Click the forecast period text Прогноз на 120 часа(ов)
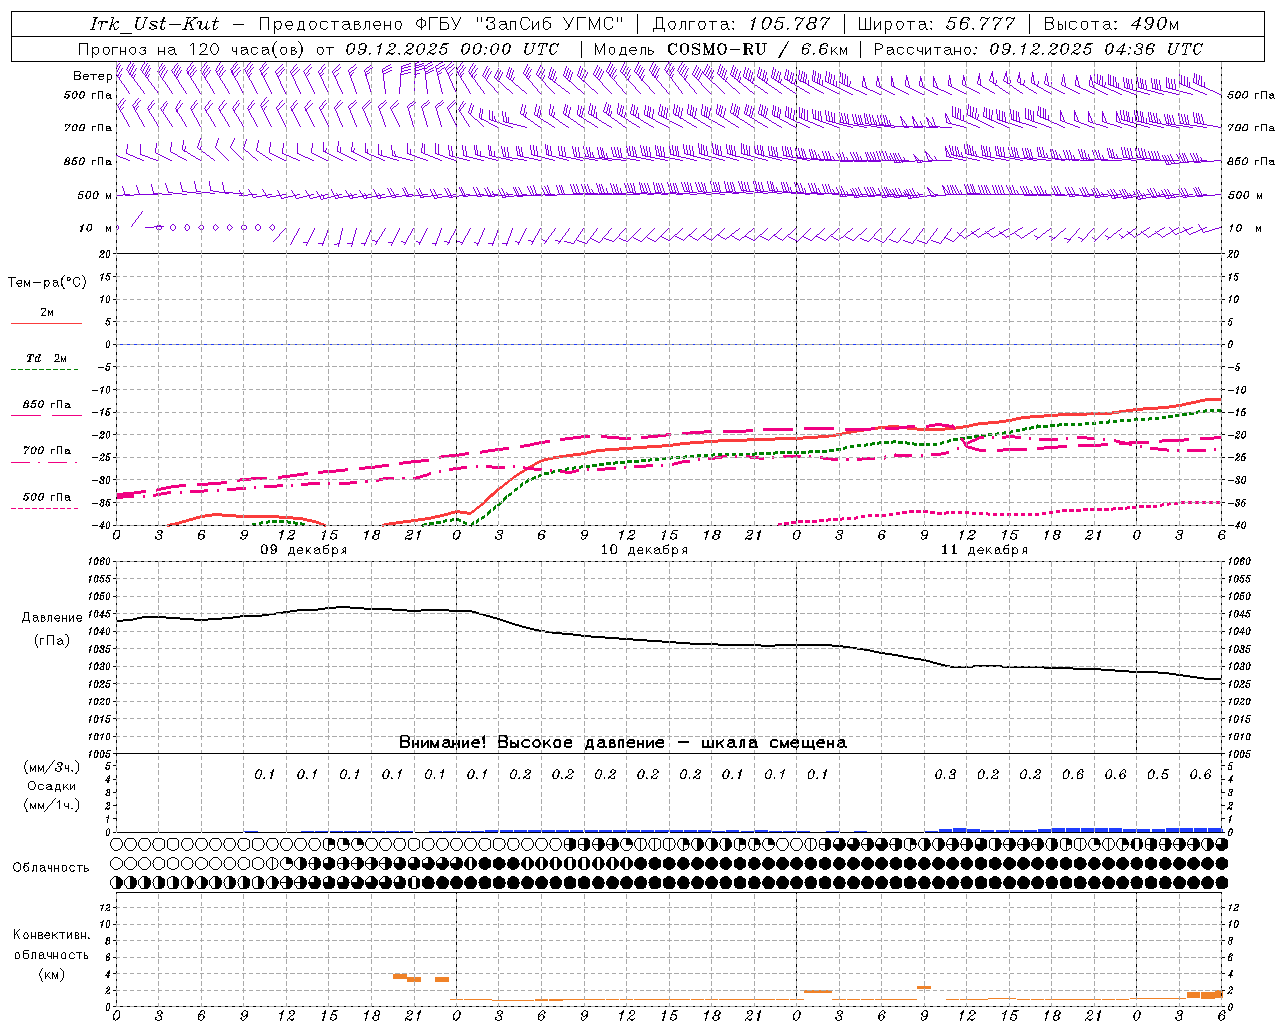The height and width of the screenshot is (1024, 1280). [x=192, y=49]
